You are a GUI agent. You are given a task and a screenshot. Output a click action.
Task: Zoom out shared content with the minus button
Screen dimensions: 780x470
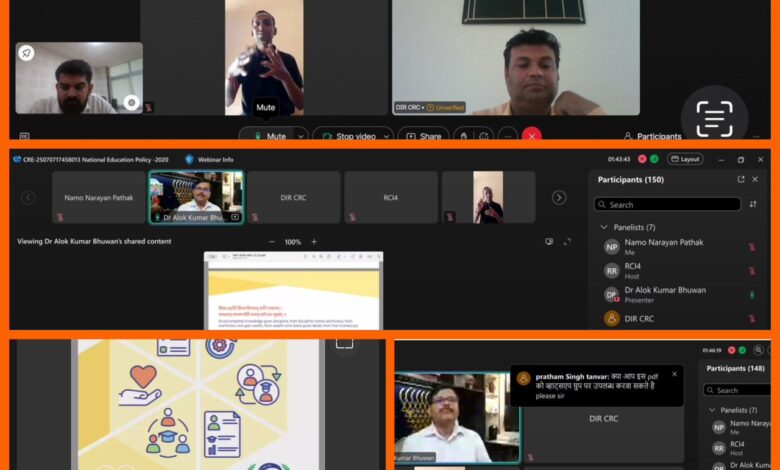[x=272, y=242]
